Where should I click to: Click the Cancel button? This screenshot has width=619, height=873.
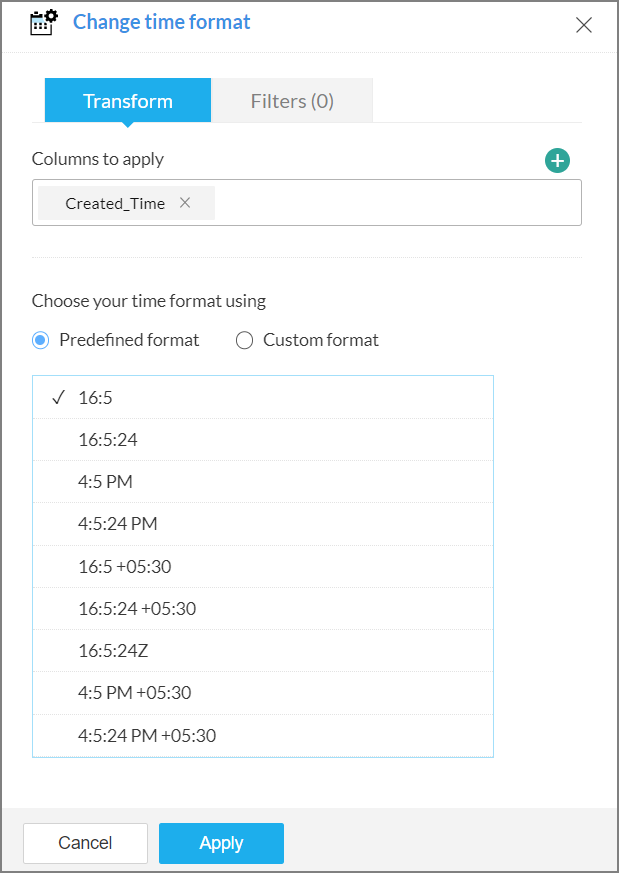pyautogui.click(x=85, y=843)
